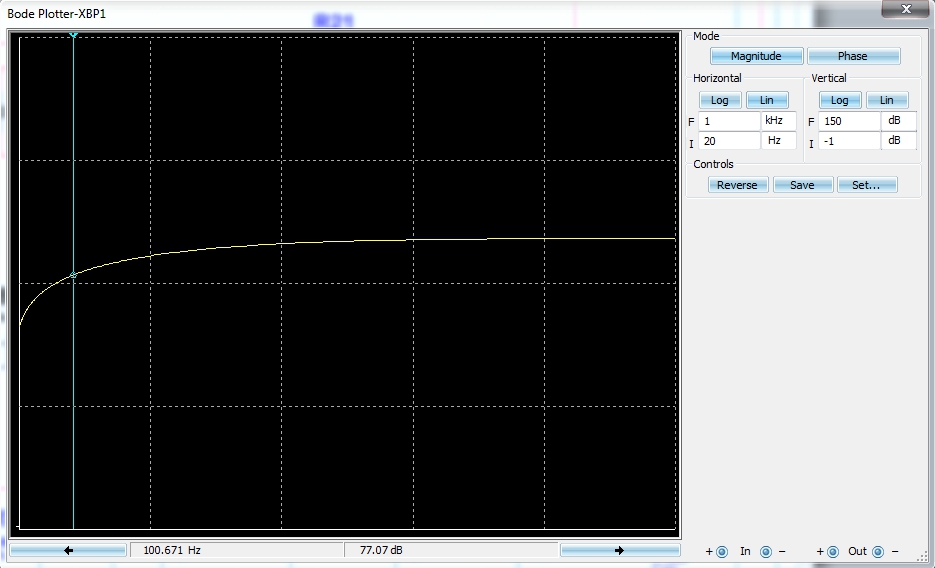This screenshot has height=568, width=935.
Task: Set the Horizontal axis to Lin
Action: 767,100
